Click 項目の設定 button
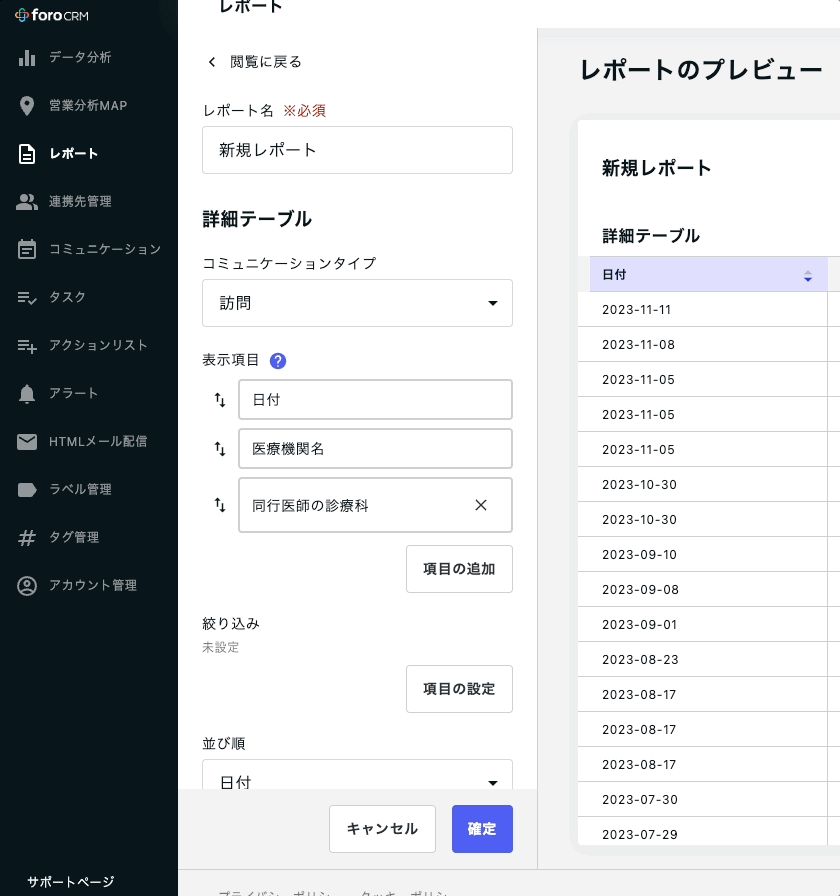Screen dimensions: 840x896 [x=459, y=689]
